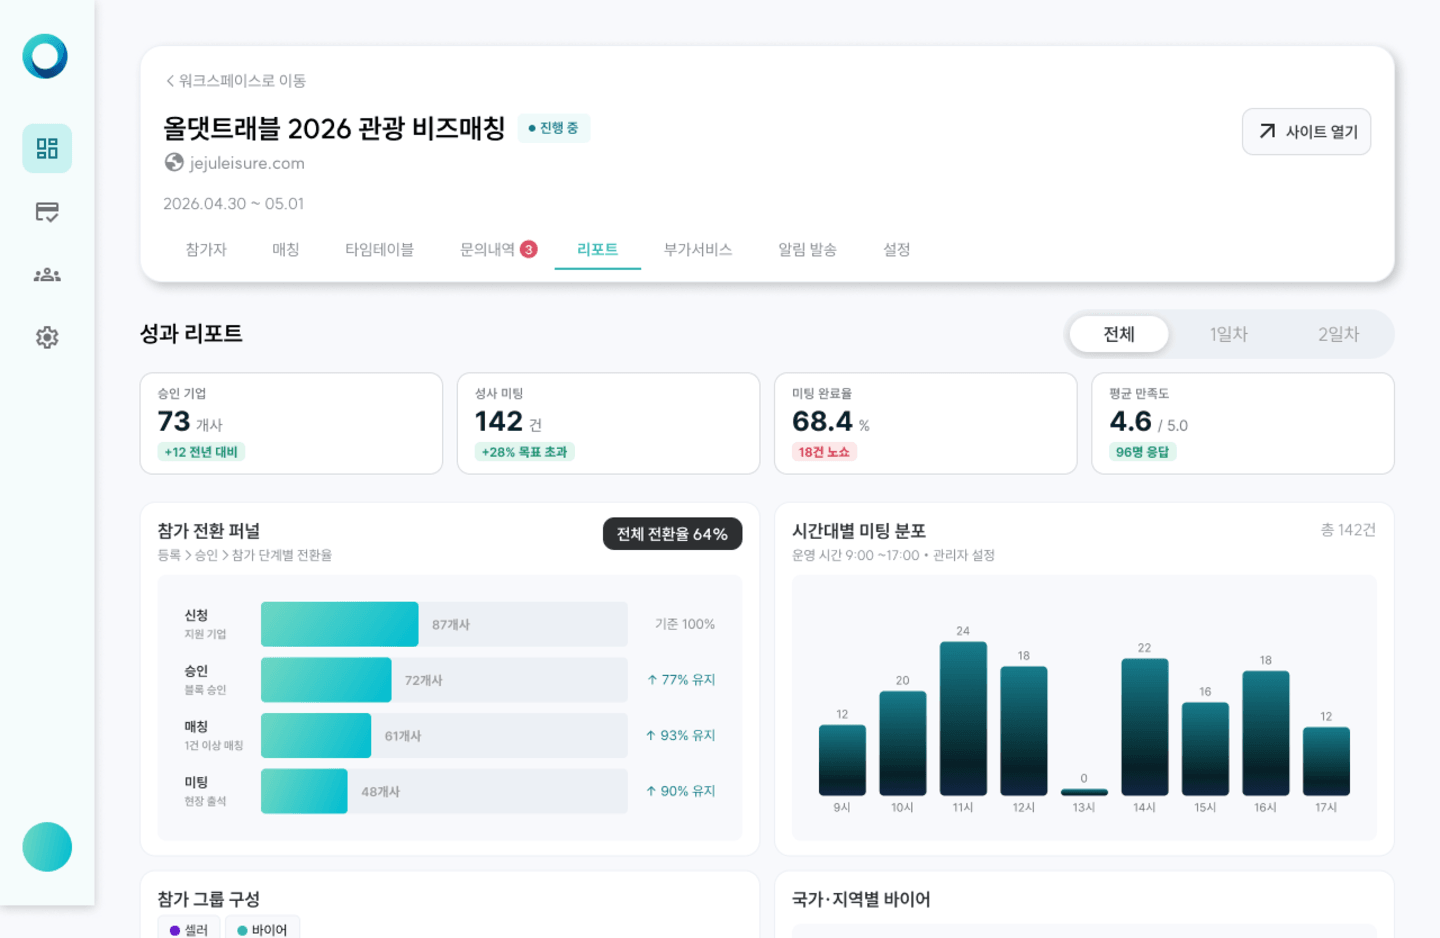Click the 전체 전환율 64% badge
1440x938 pixels.
pyautogui.click(x=672, y=534)
